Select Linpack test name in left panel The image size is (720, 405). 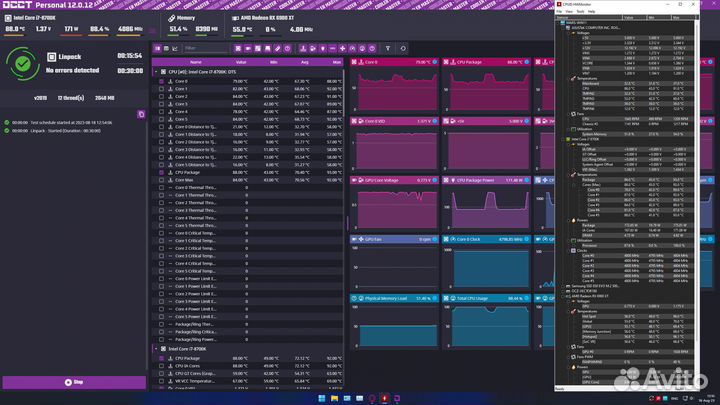[x=69, y=57]
